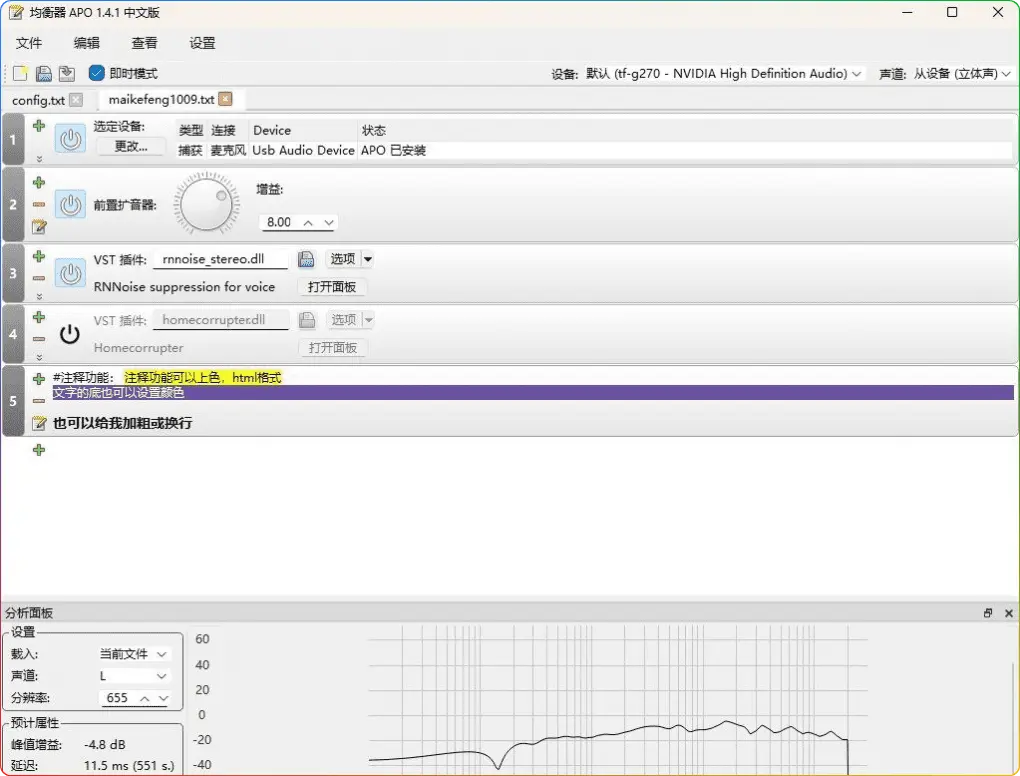1020x776 pixels.
Task: Click the preamp gain knob
Action: pos(206,205)
